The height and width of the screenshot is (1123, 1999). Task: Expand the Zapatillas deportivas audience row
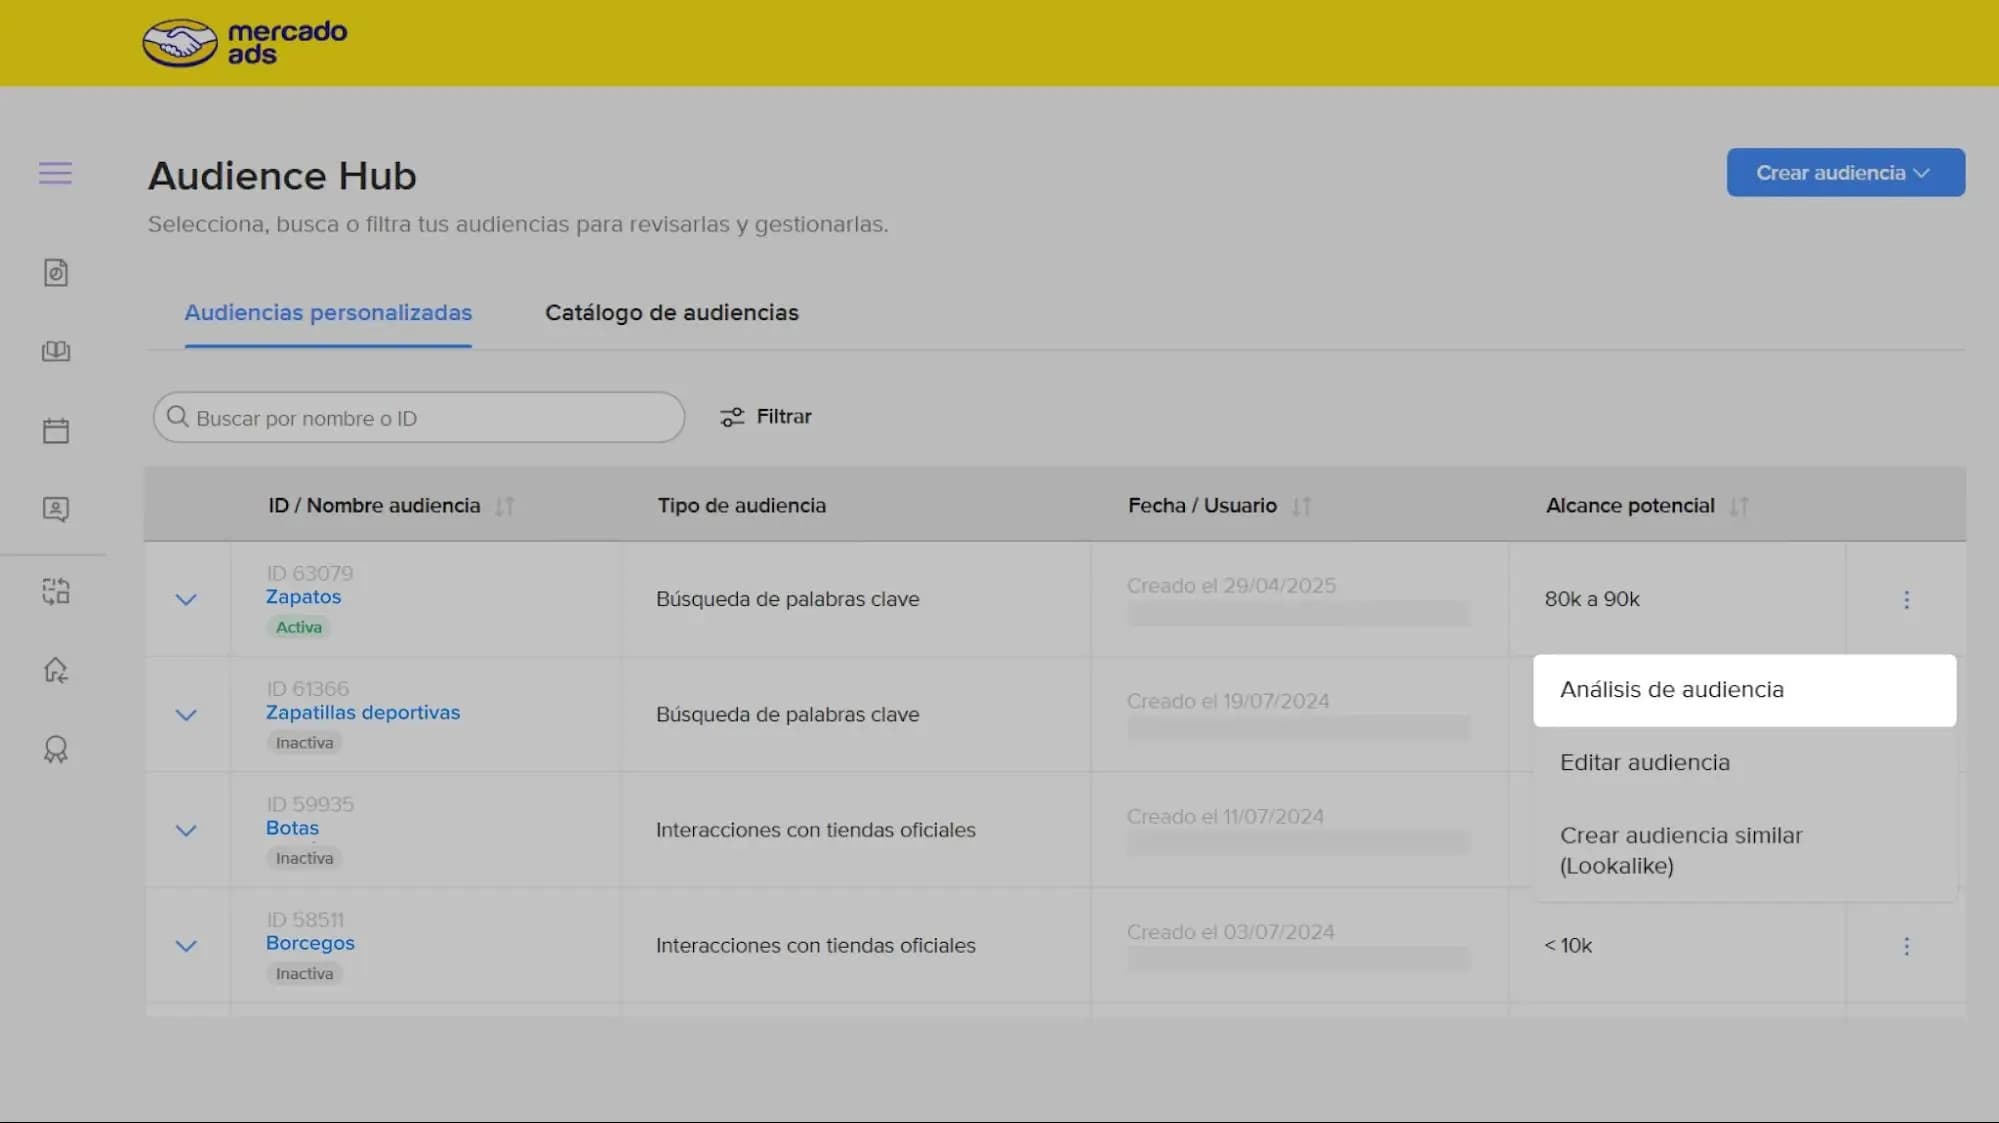[186, 715]
